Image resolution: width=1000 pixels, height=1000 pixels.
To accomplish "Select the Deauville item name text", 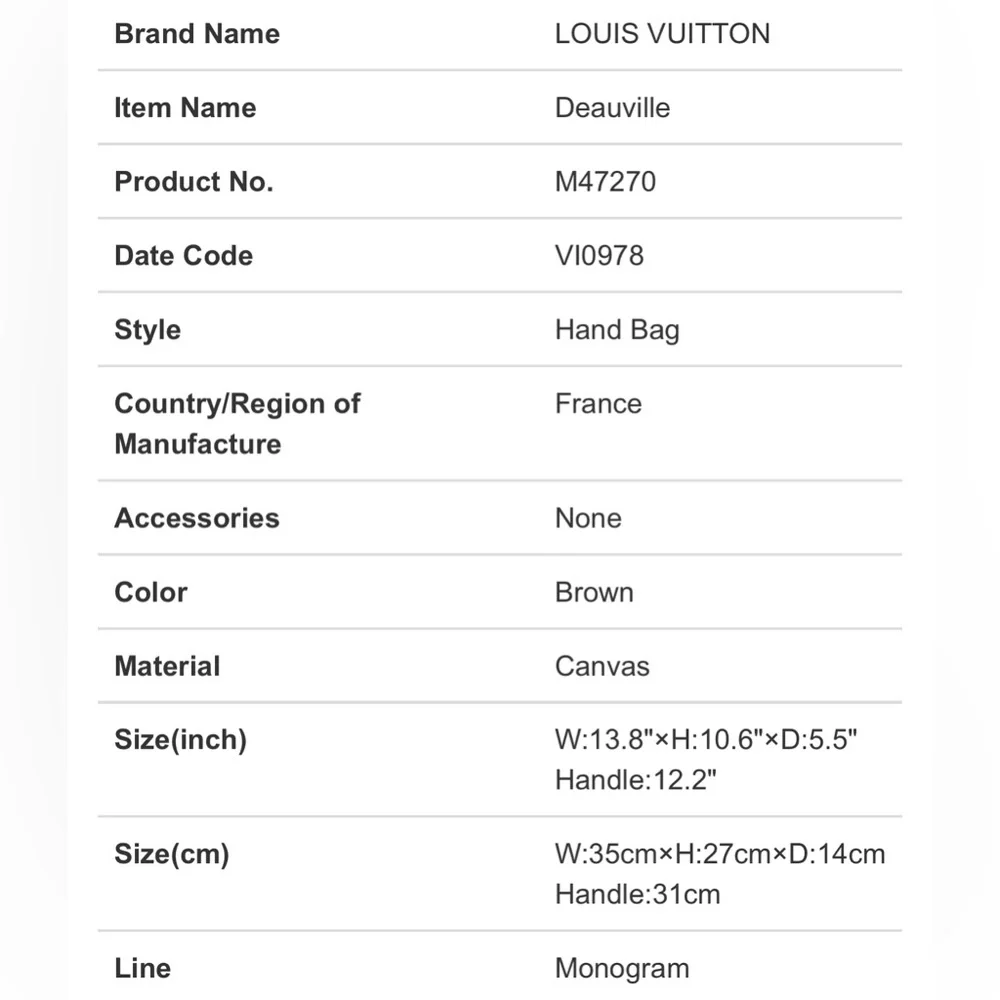I will [x=612, y=108].
